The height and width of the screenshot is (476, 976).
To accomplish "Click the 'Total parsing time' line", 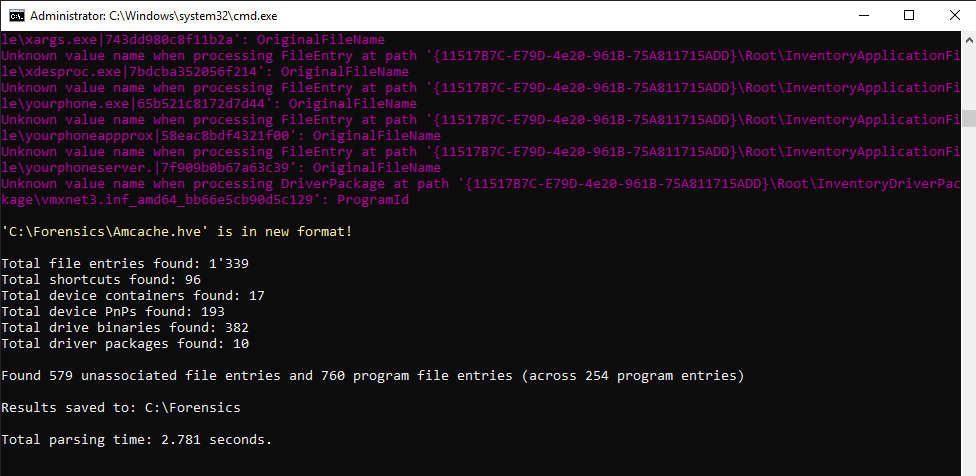I will pyautogui.click(x=137, y=440).
